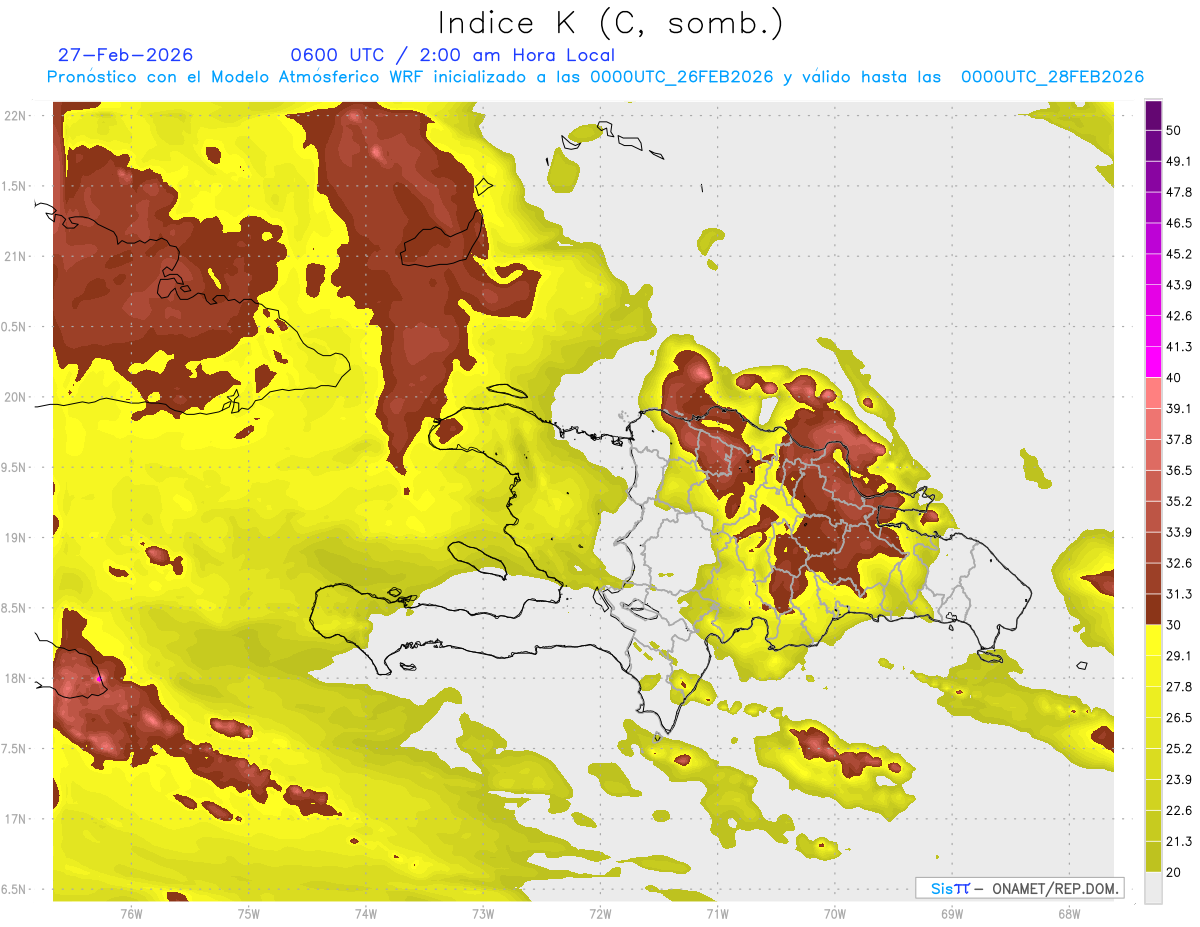Image resolution: width=1200 pixels, height=927 pixels.
Task: Click the "22N" latitude label
Action: (x=16, y=116)
